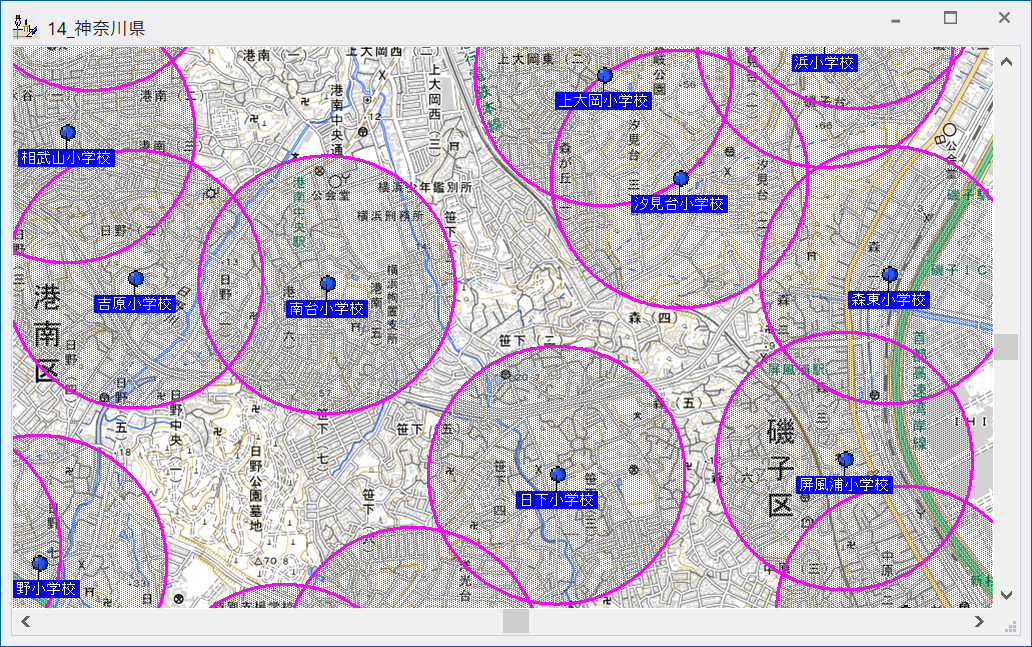Click the vertical scrollbar down arrow

(x=1006, y=595)
